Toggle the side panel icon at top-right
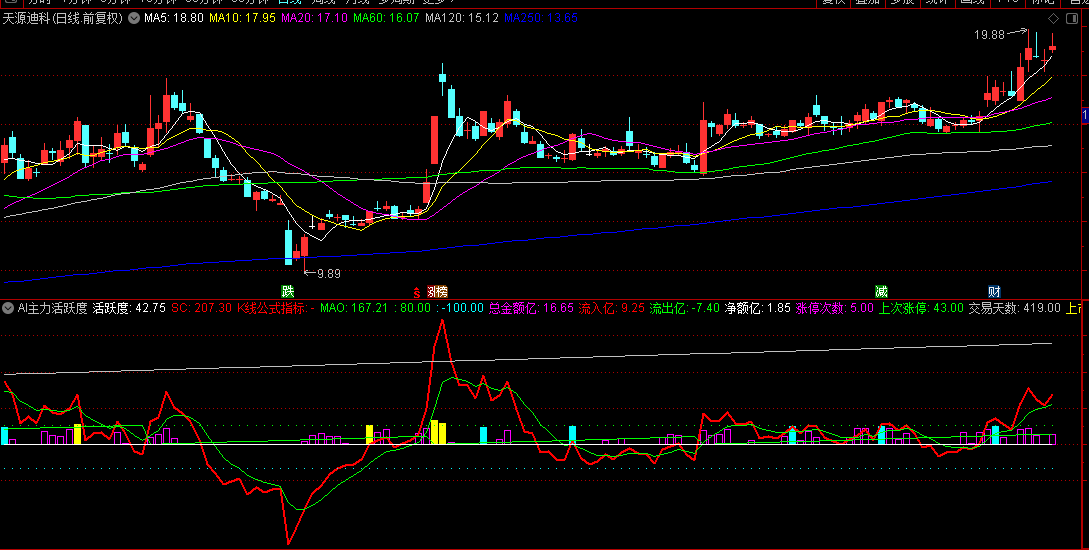This screenshot has width=1089, height=550. click(x=1072, y=19)
